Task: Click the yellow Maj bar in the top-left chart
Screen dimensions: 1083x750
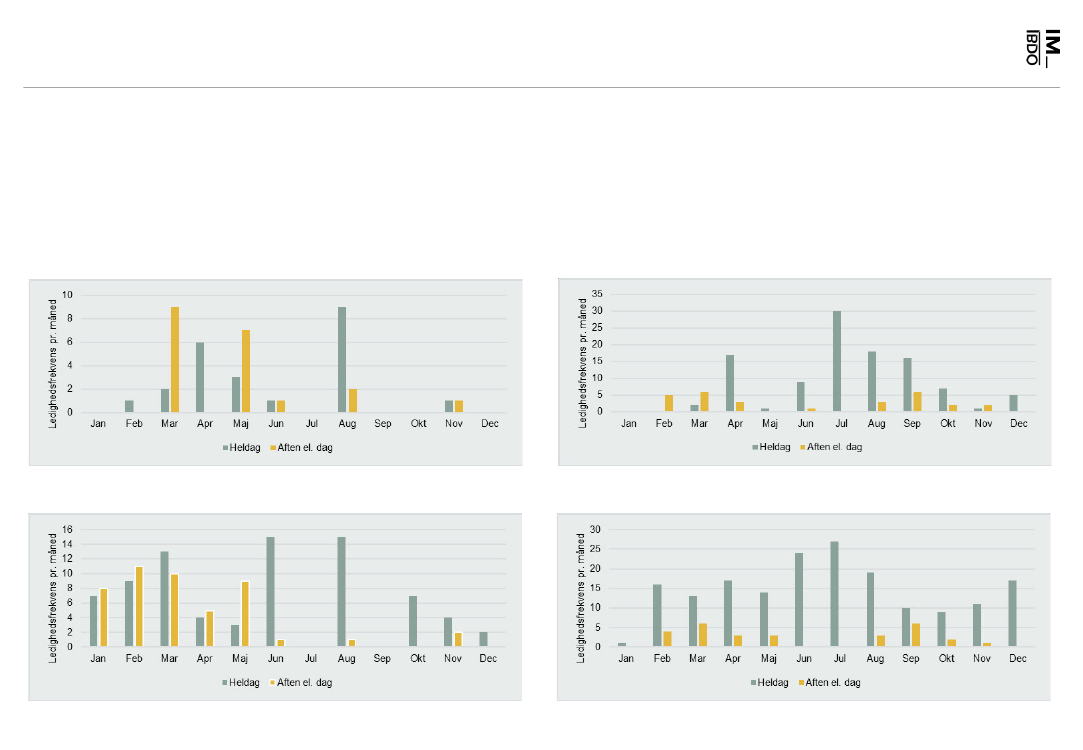Action: pos(246,372)
